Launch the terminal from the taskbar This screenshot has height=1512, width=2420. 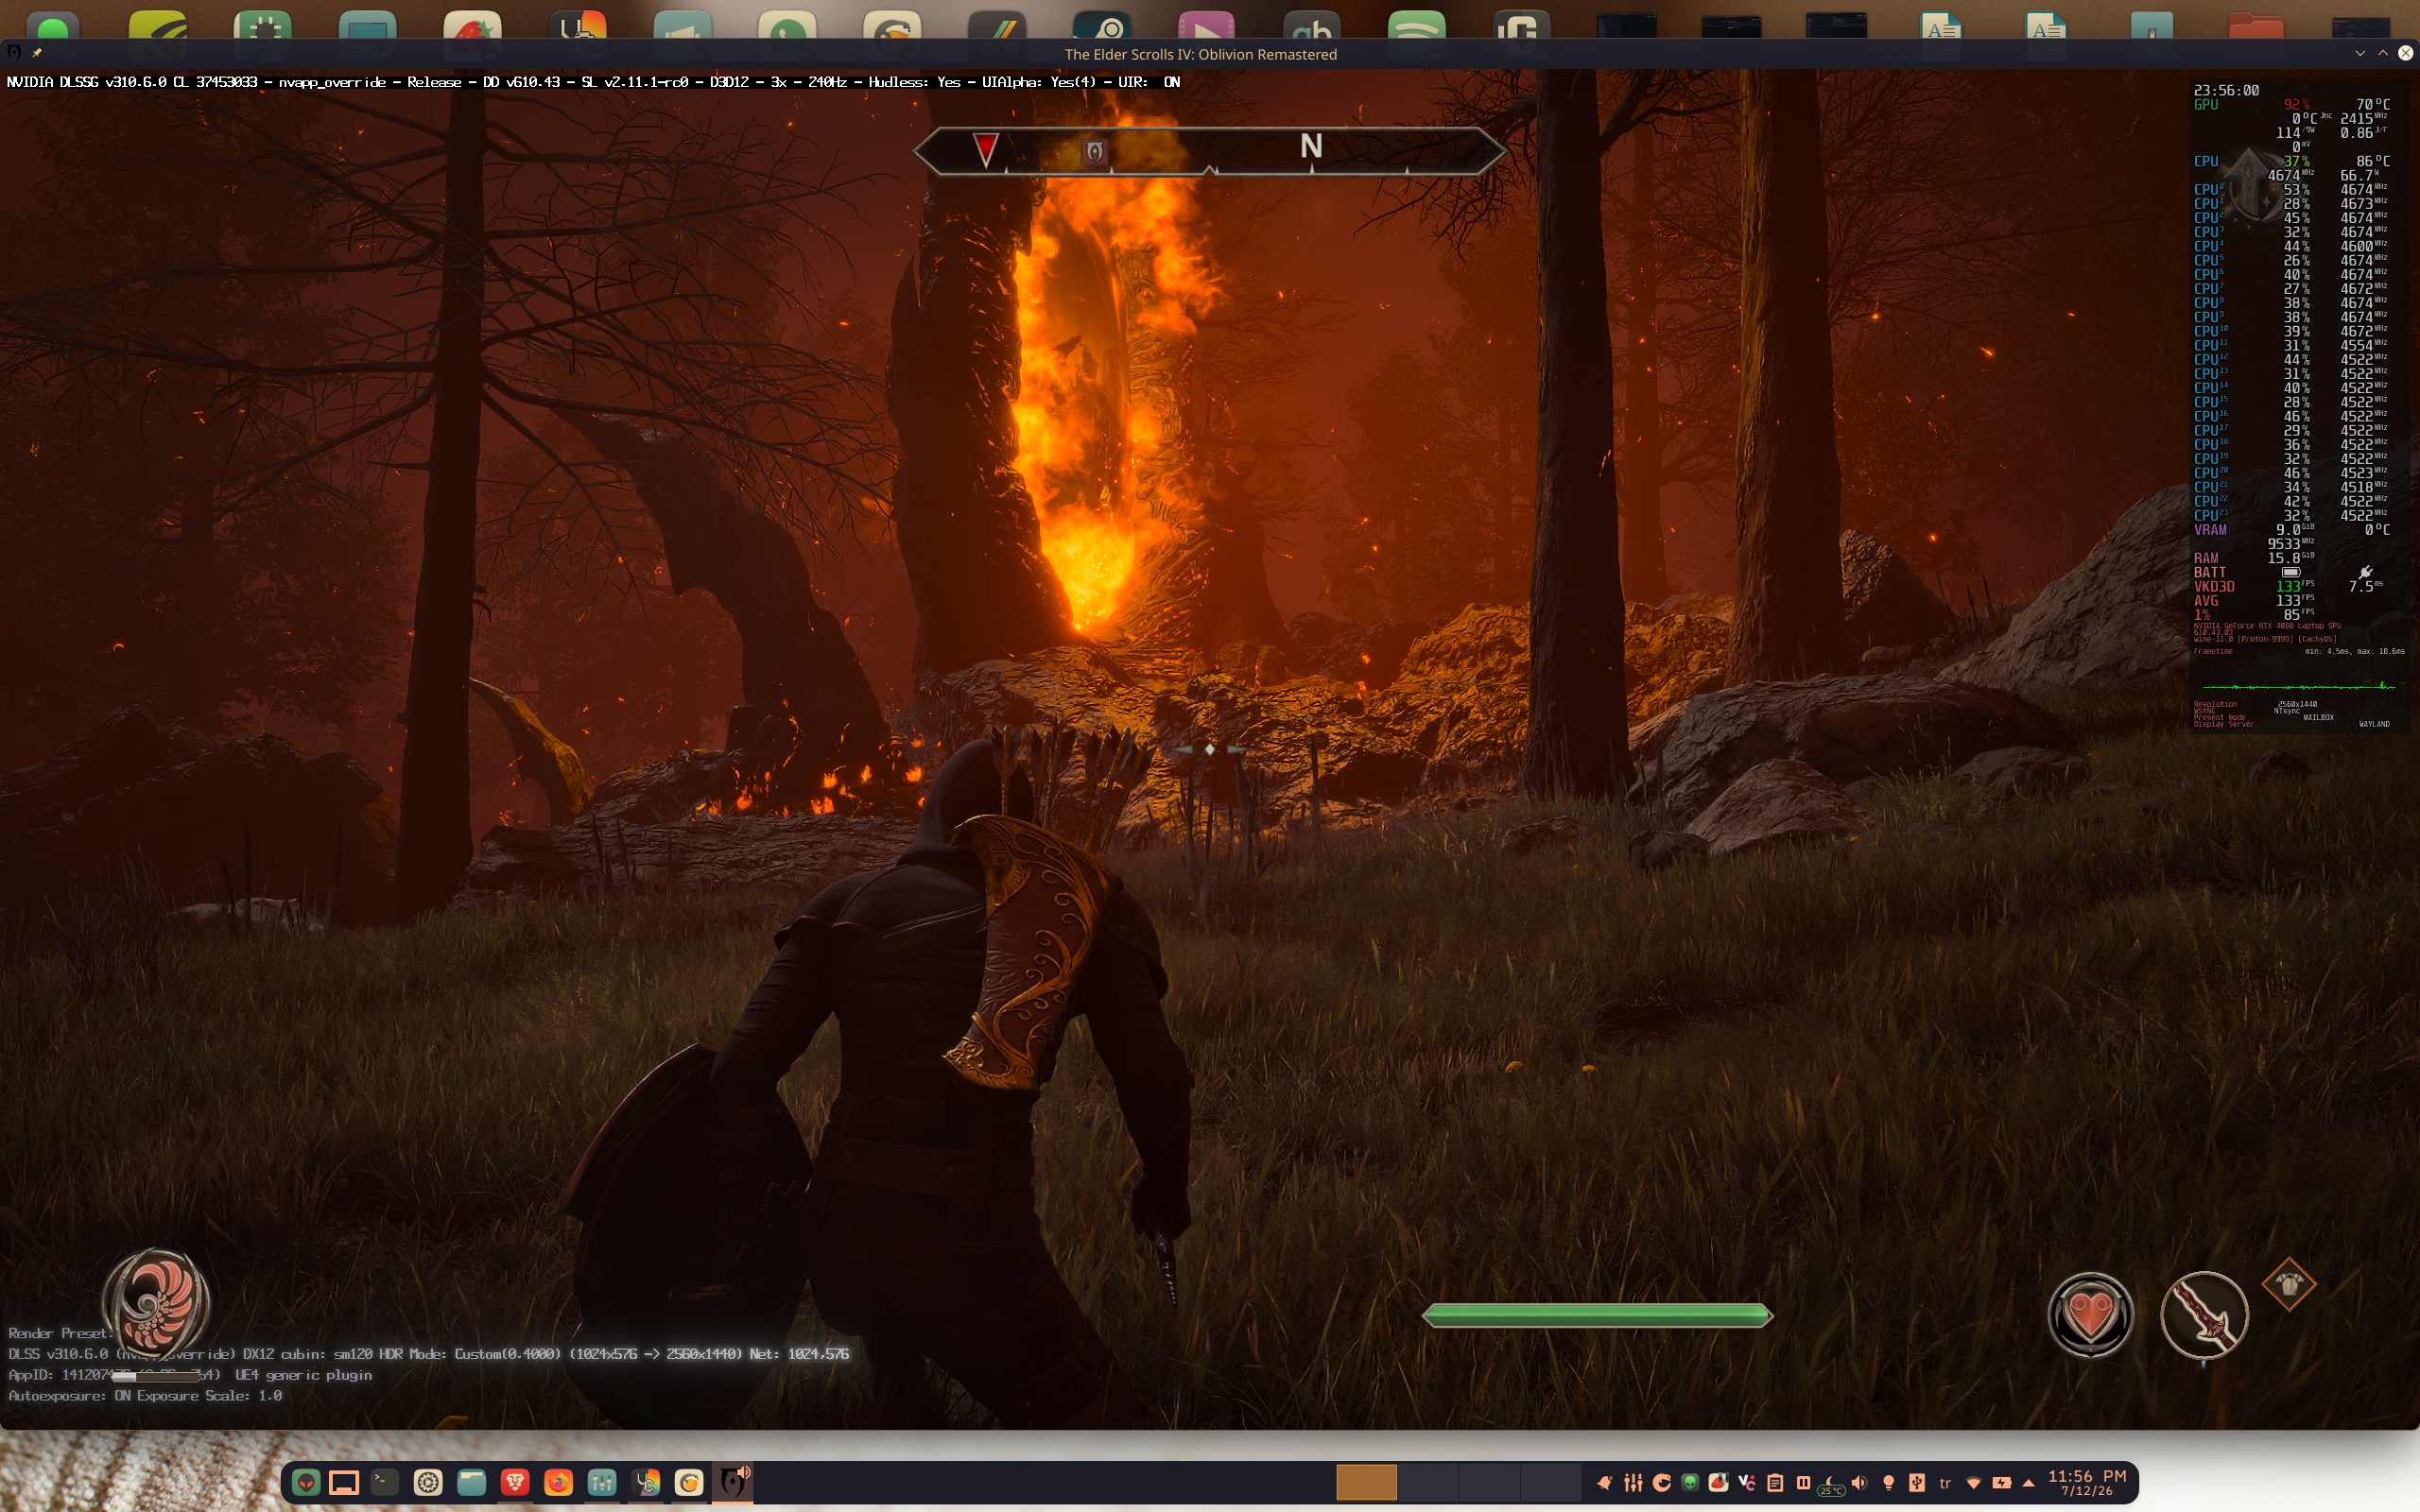pos(385,1482)
